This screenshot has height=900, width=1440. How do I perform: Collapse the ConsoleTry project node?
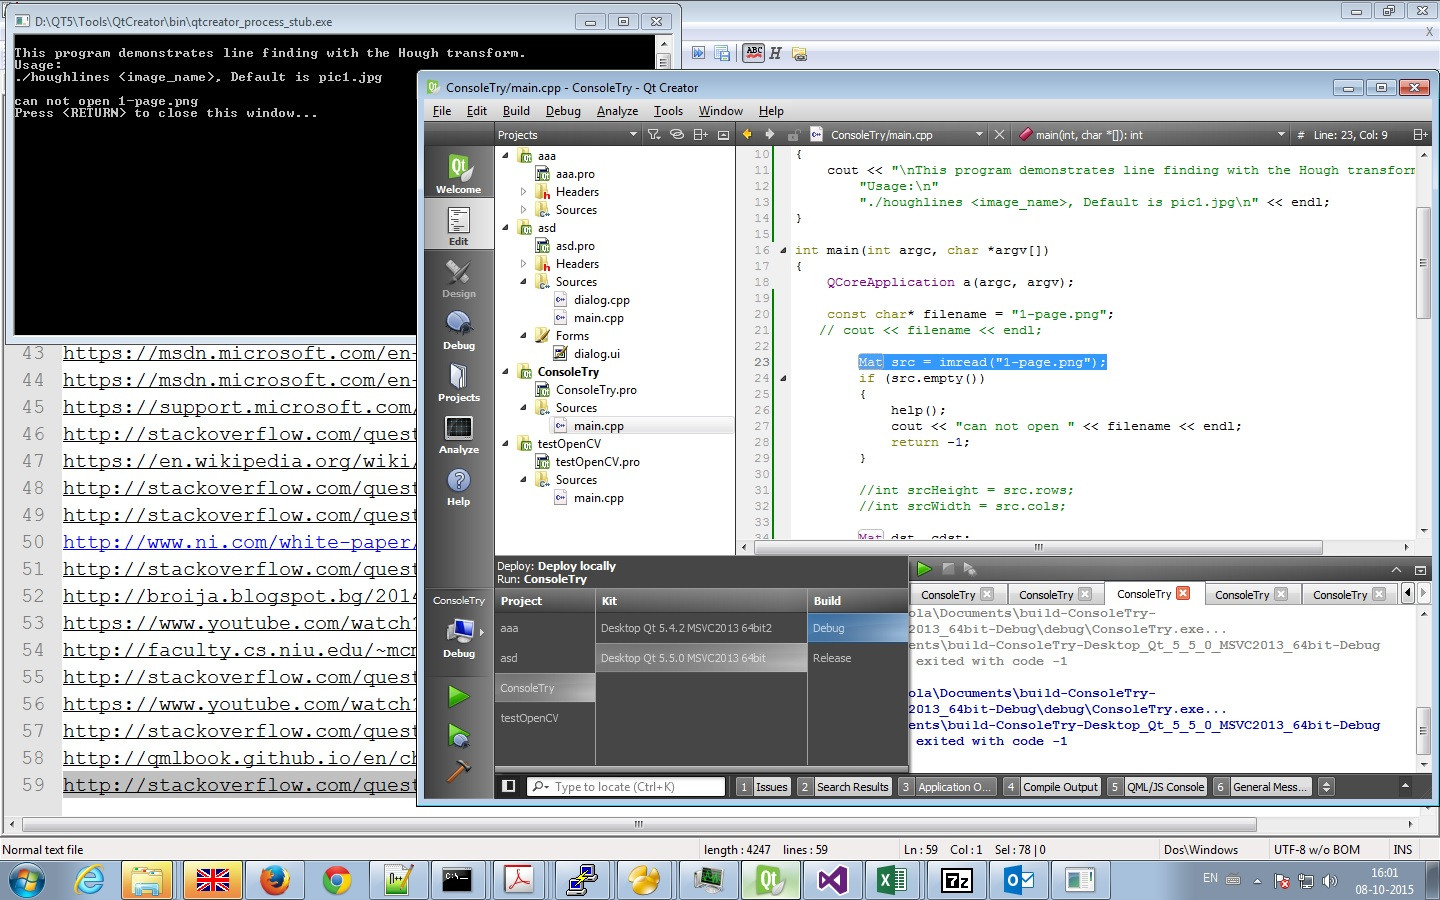point(505,372)
